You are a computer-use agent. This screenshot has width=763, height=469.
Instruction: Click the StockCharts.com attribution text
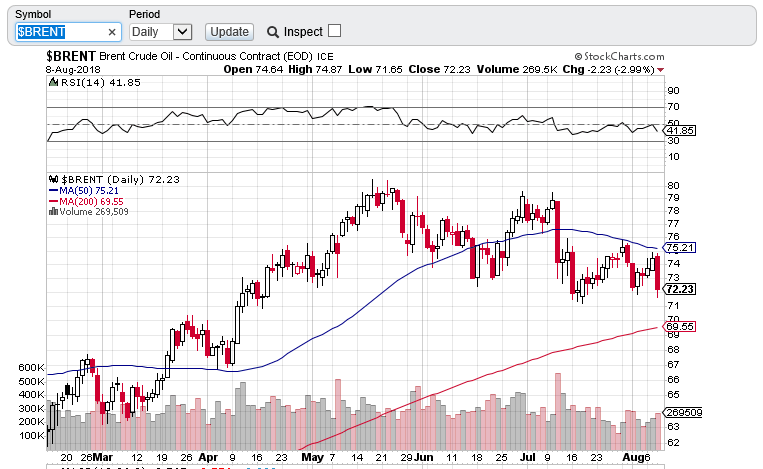pos(619,56)
